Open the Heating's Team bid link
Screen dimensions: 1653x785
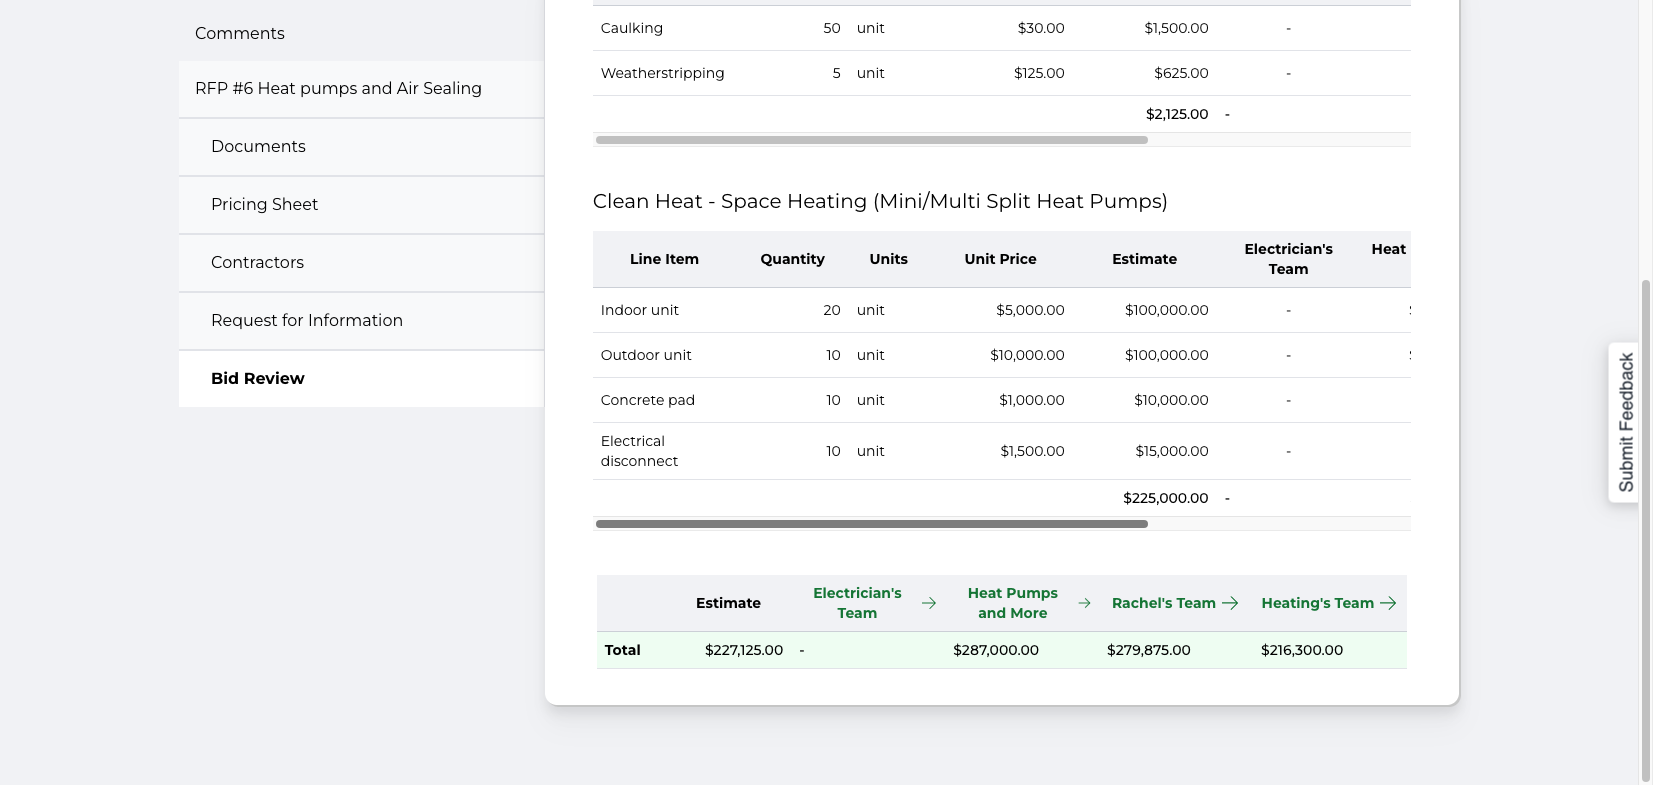pyautogui.click(x=1317, y=603)
